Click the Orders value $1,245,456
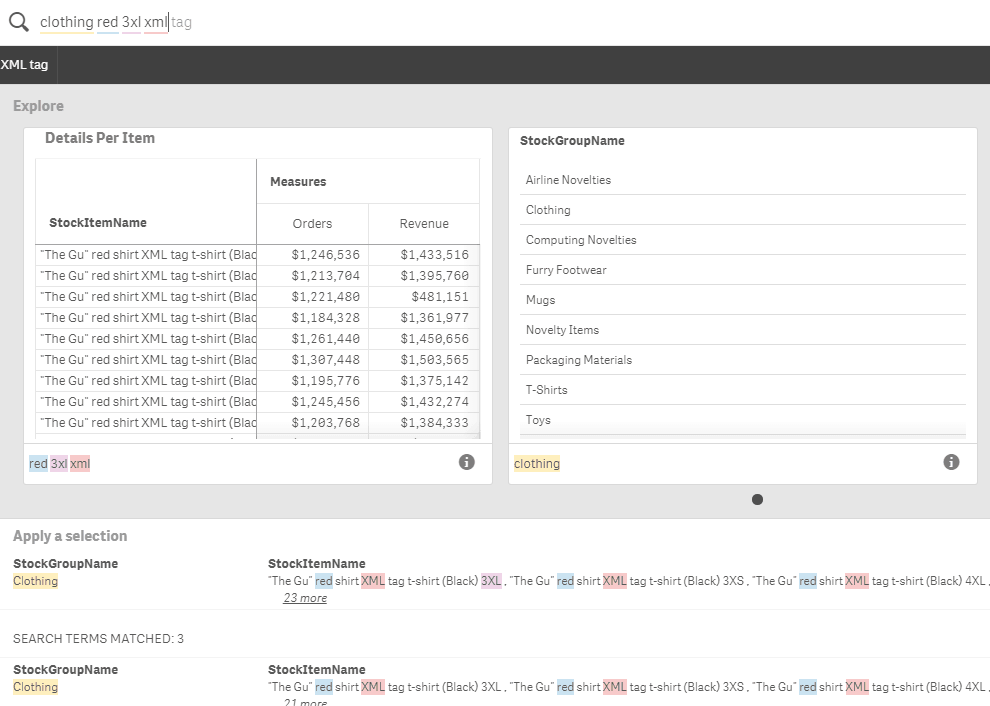 pyautogui.click(x=326, y=402)
